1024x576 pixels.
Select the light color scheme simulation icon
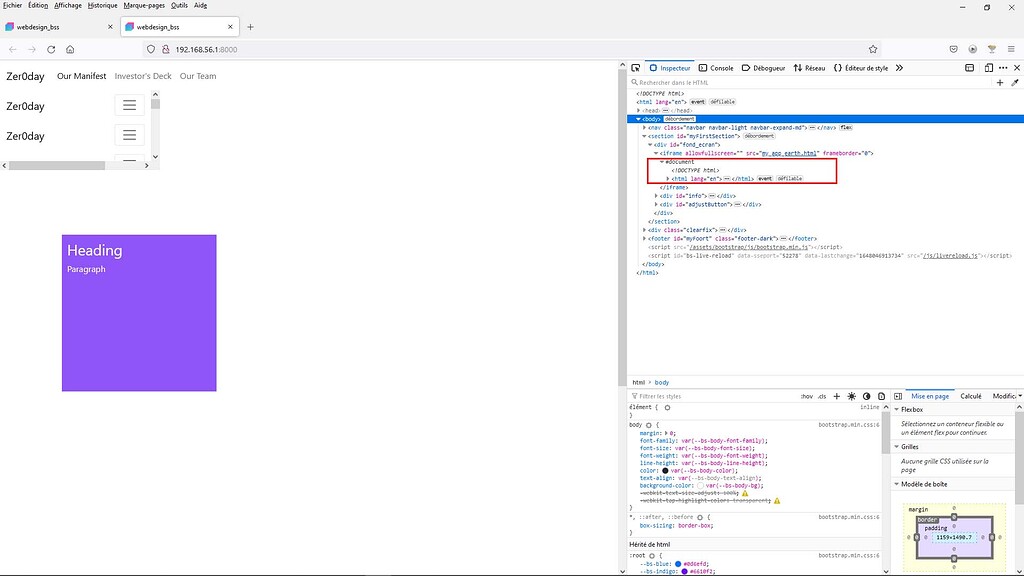coord(852,395)
